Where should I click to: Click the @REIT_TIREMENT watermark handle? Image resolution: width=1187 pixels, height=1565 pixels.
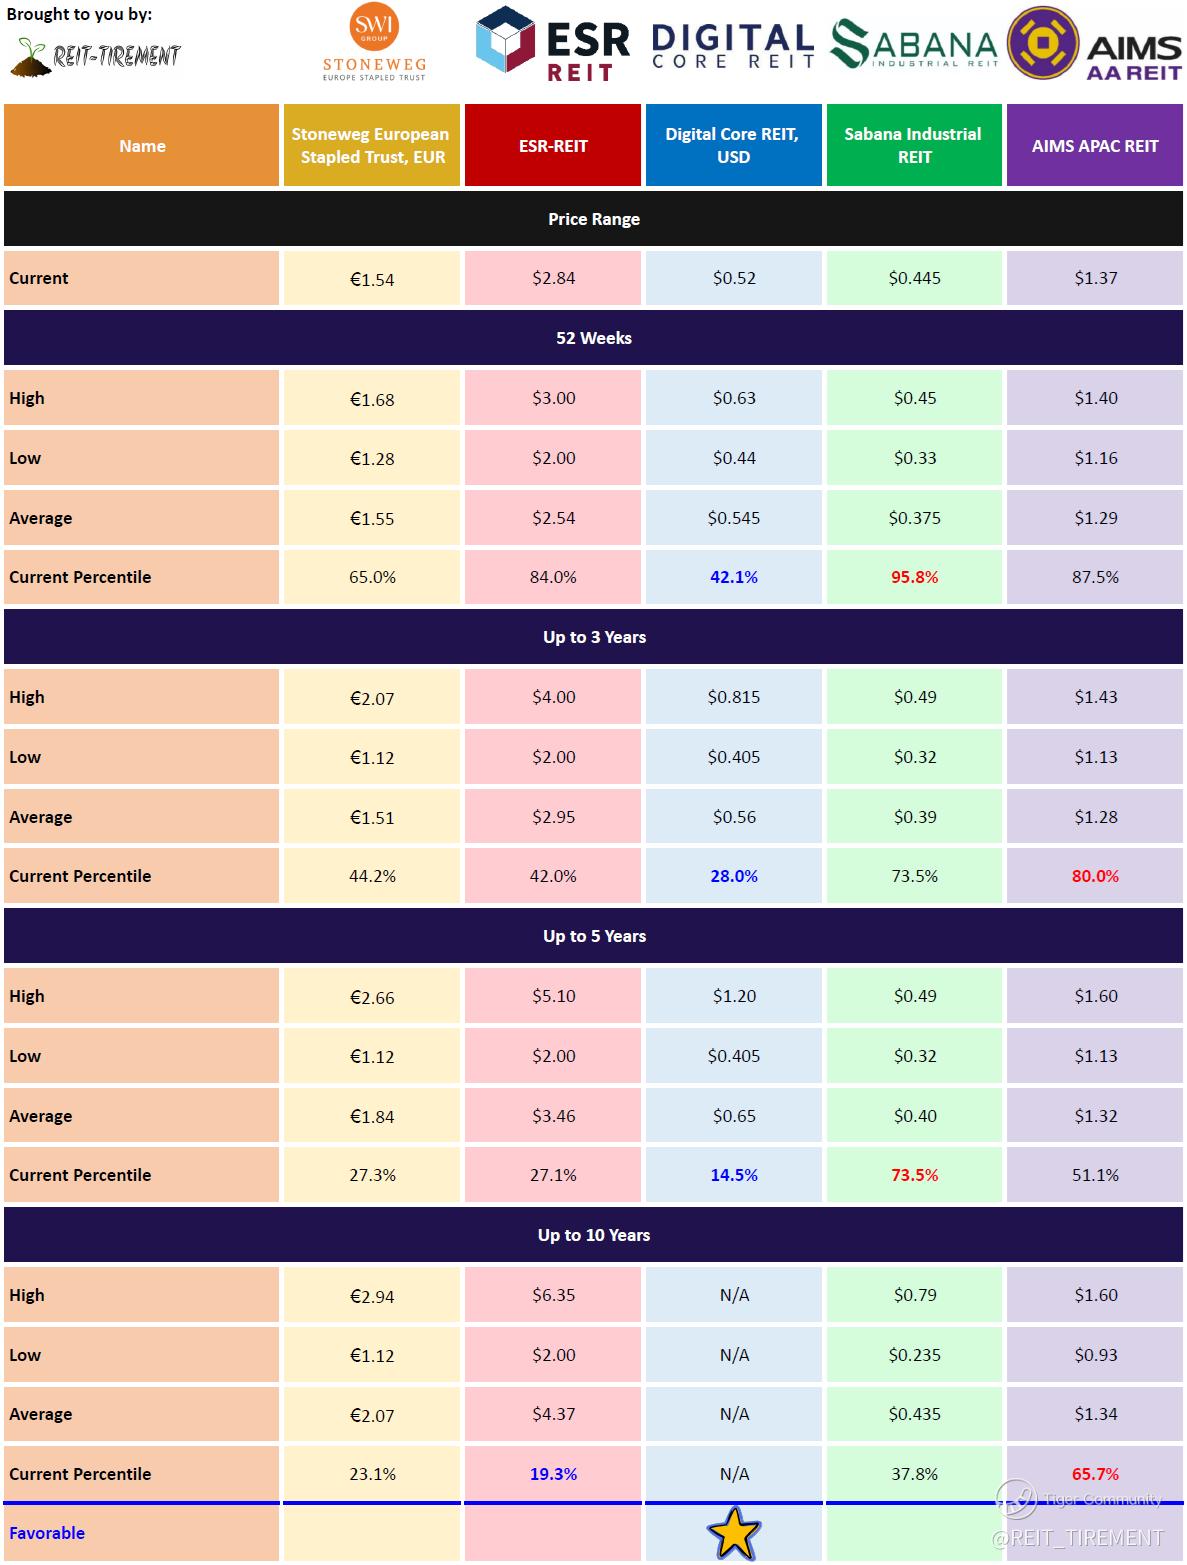coord(1078,1538)
